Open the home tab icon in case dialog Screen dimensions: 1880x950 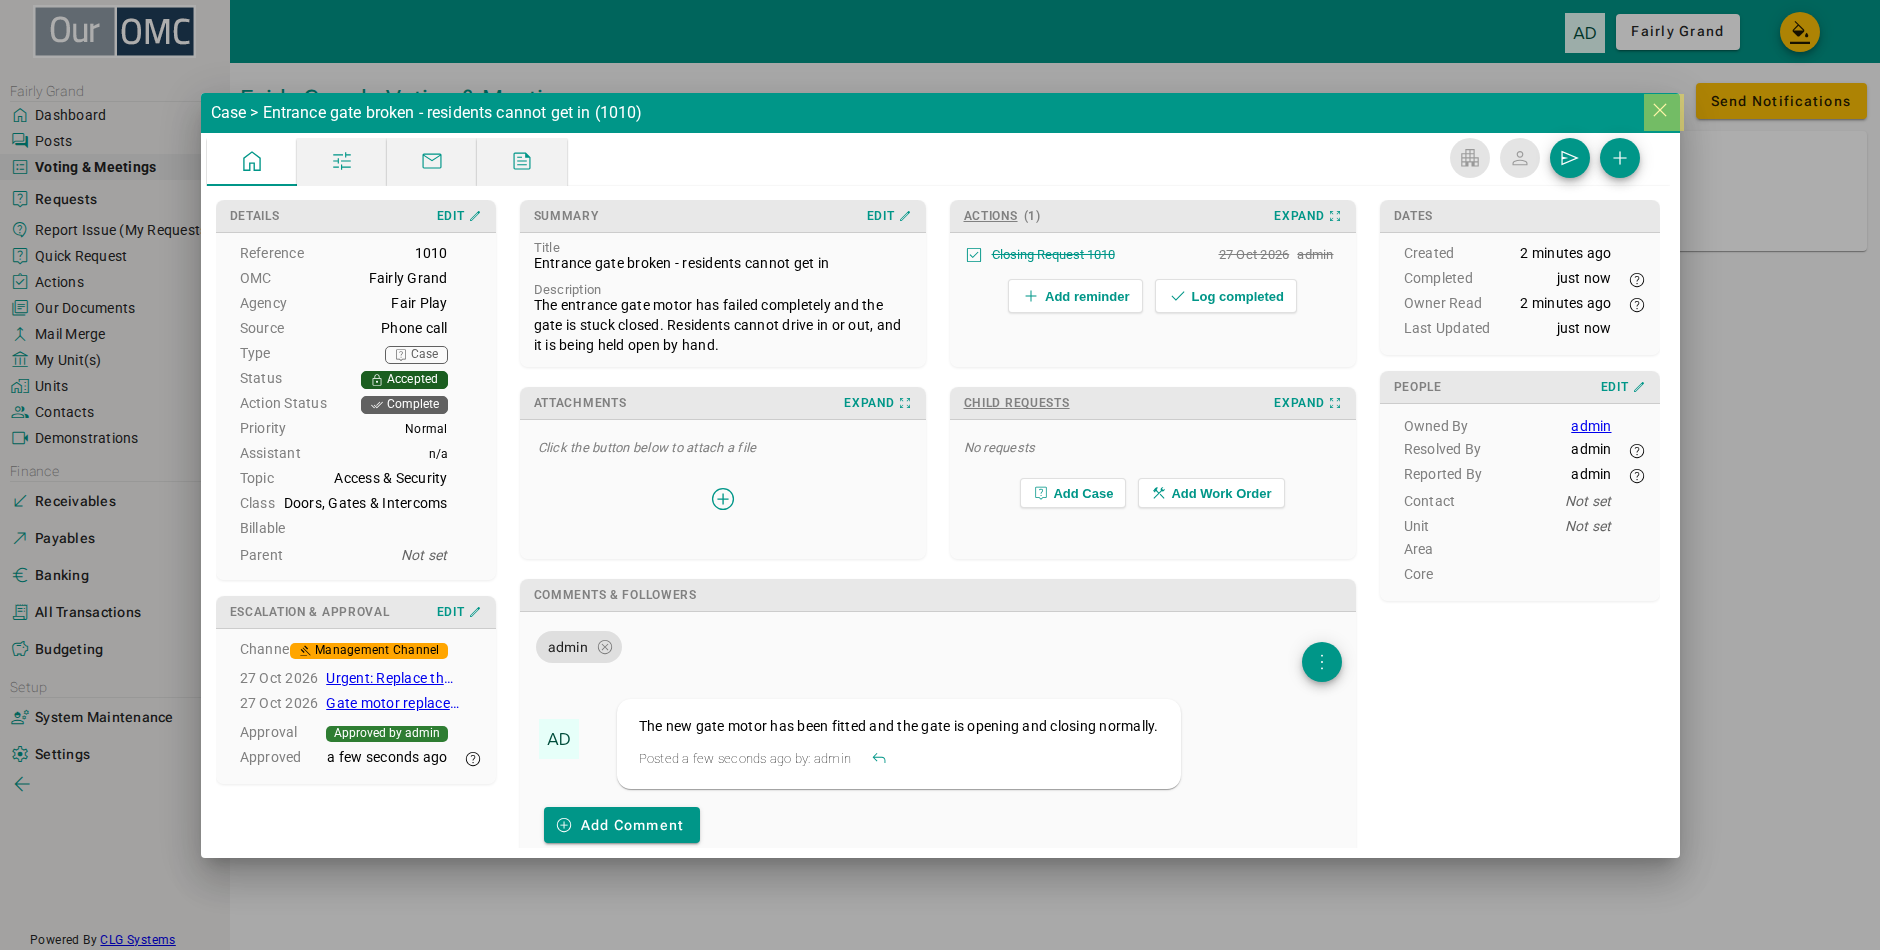coord(252,161)
